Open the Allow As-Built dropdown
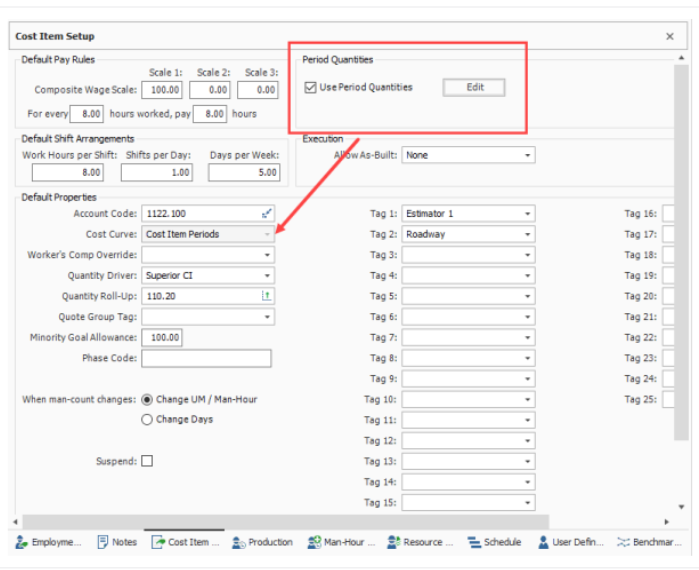Screen dimensions: 699x570 click(527, 156)
